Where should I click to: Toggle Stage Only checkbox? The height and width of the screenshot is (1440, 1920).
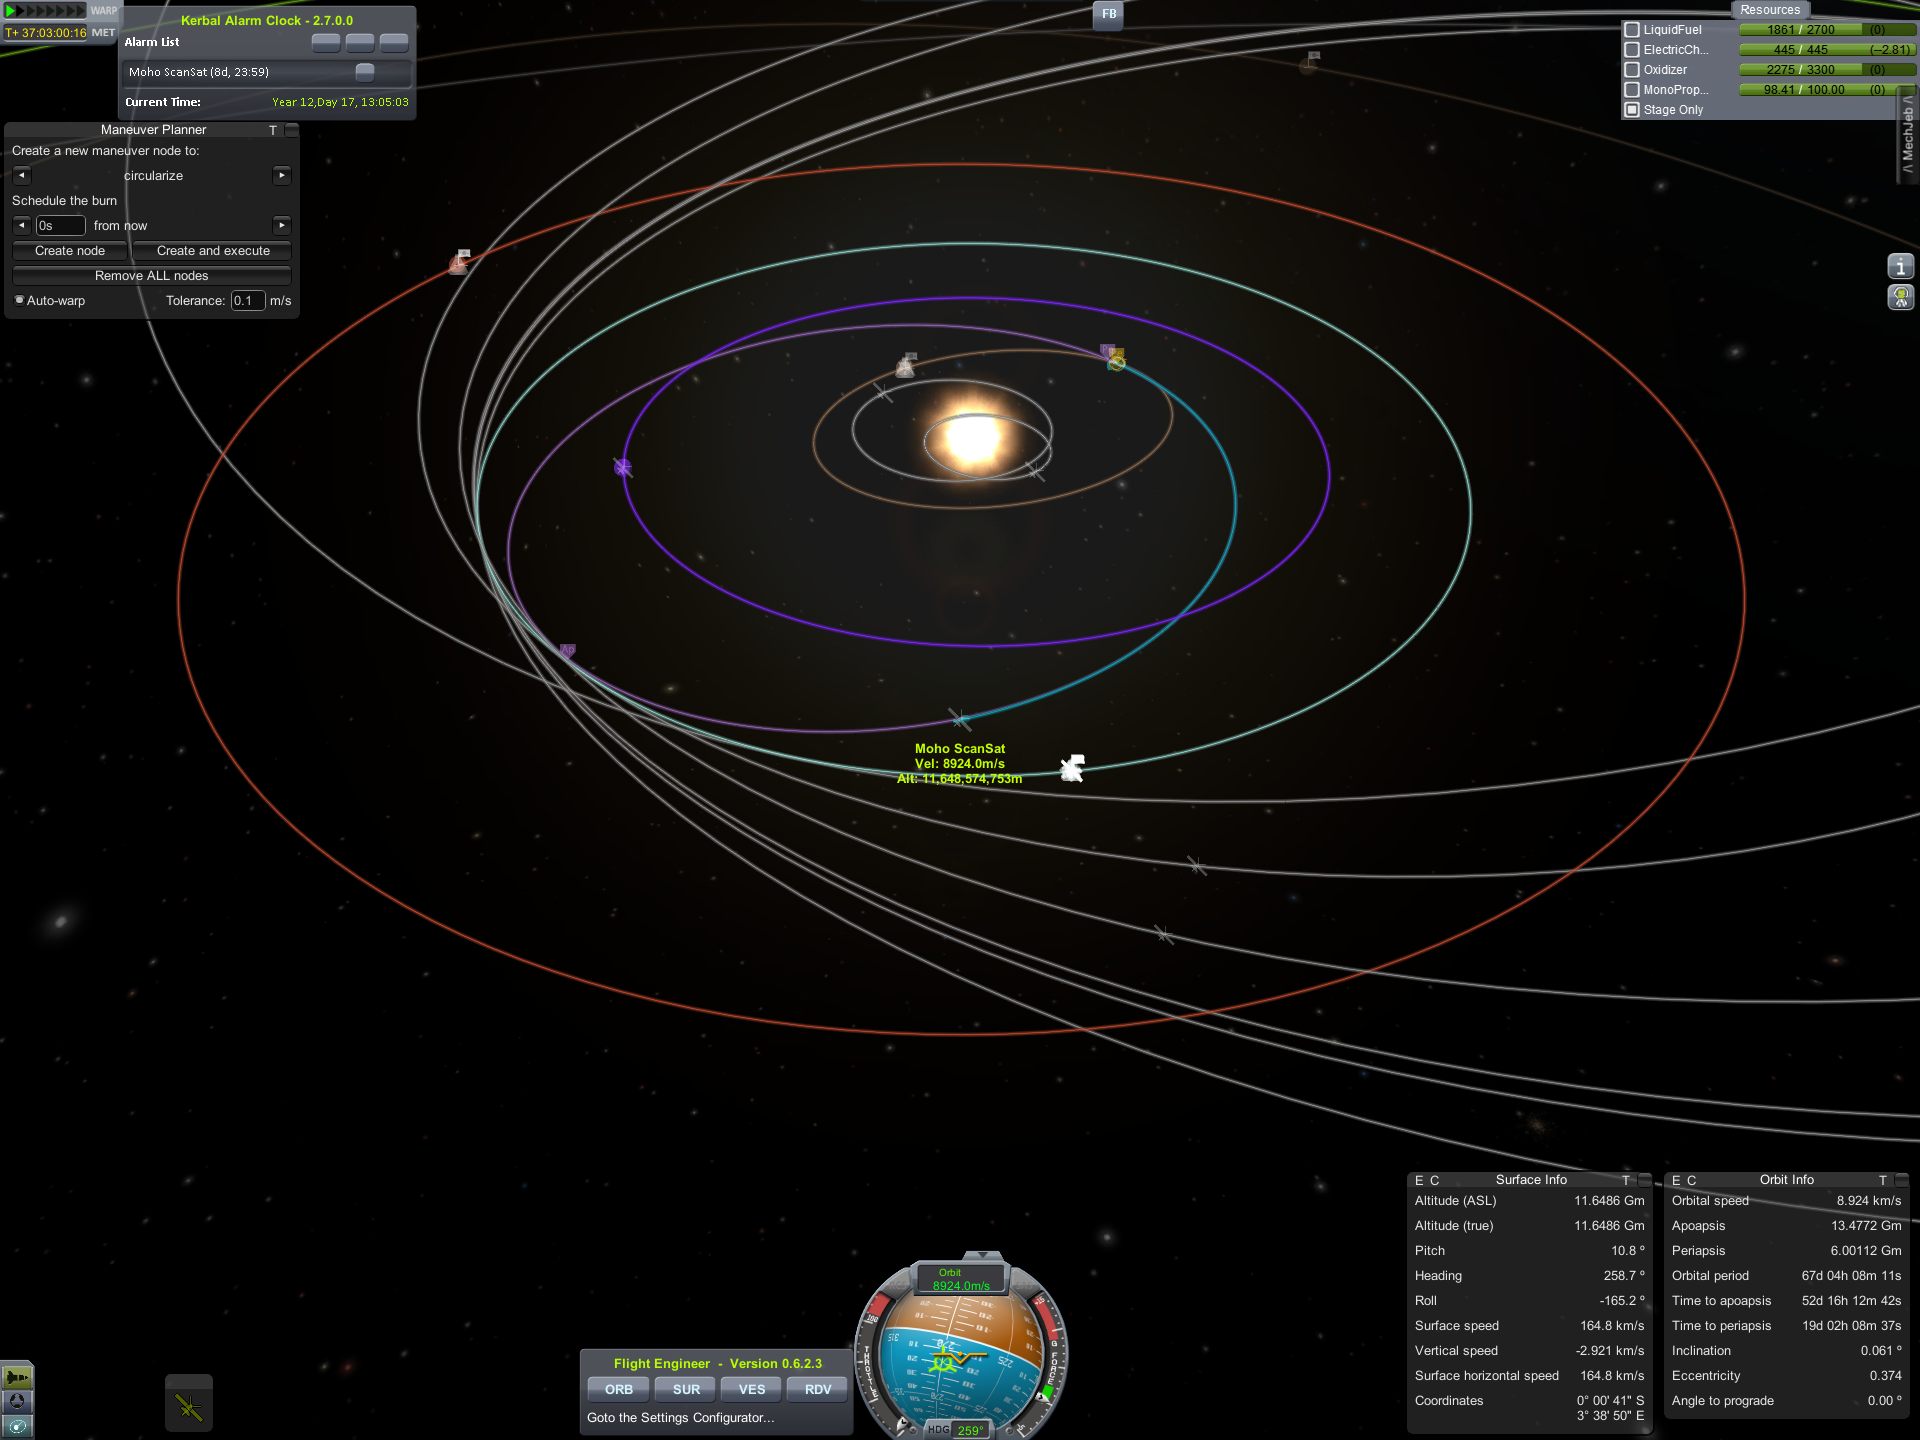(x=1632, y=110)
